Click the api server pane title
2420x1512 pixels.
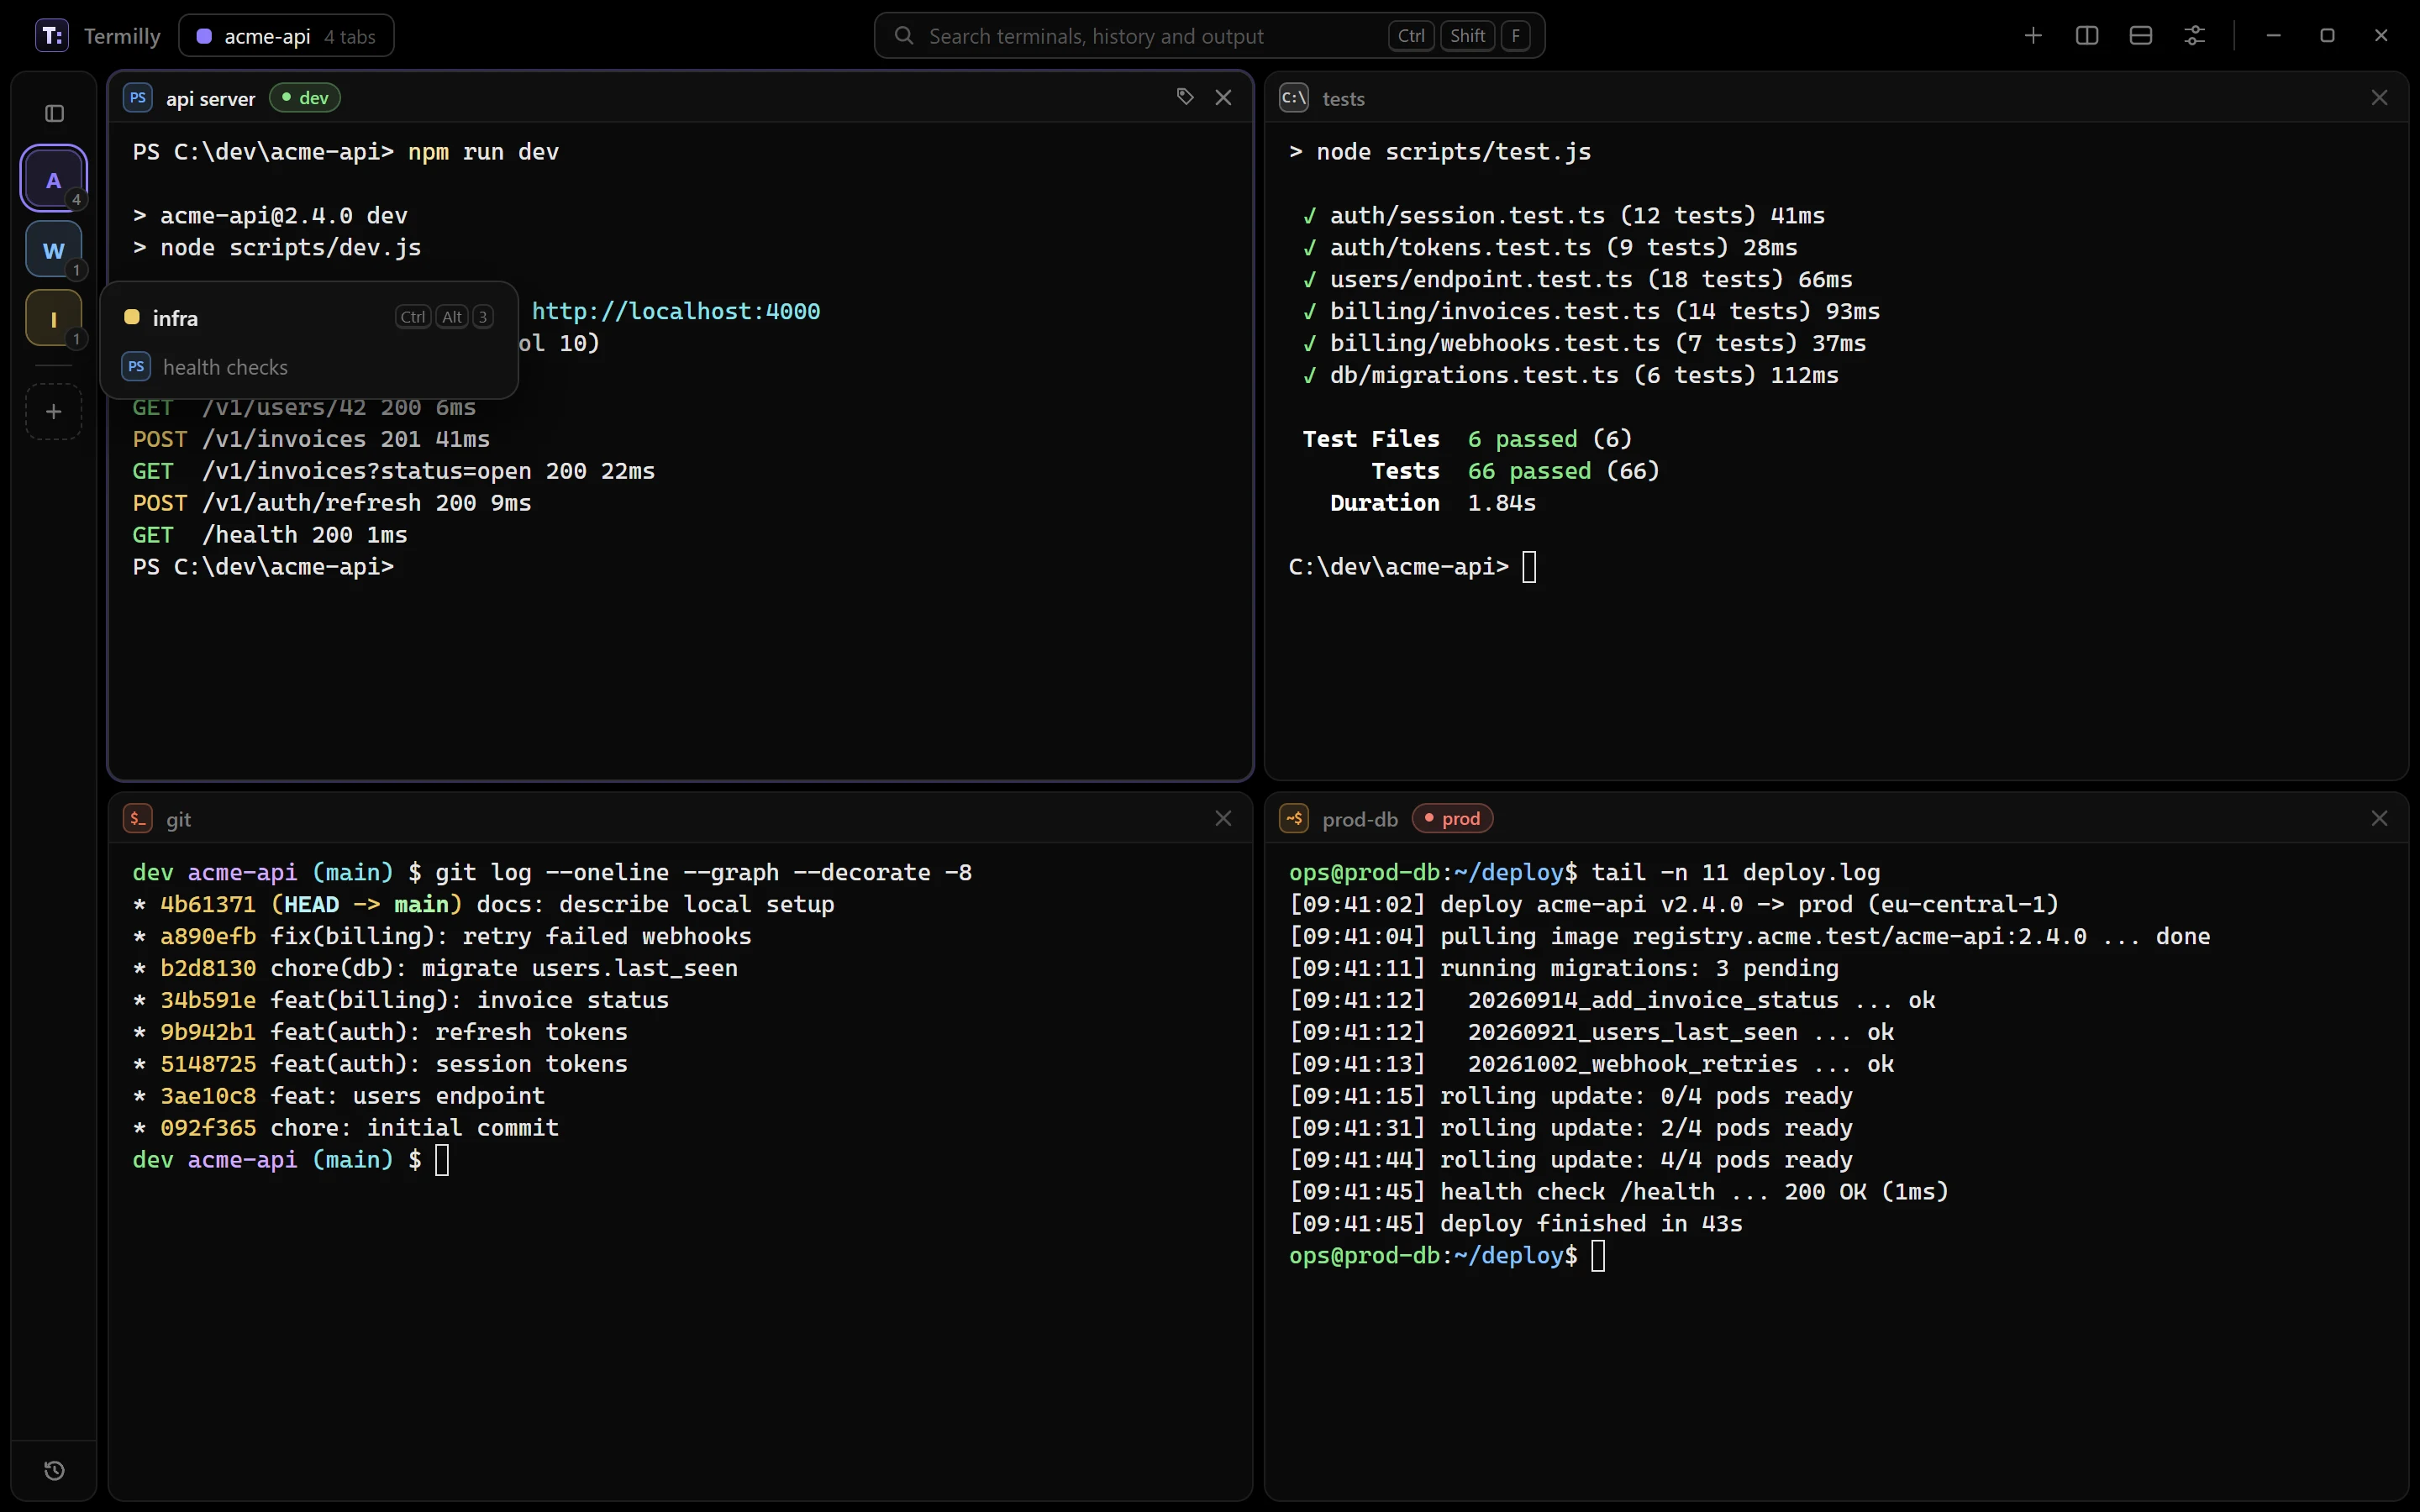pyautogui.click(x=210, y=99)
